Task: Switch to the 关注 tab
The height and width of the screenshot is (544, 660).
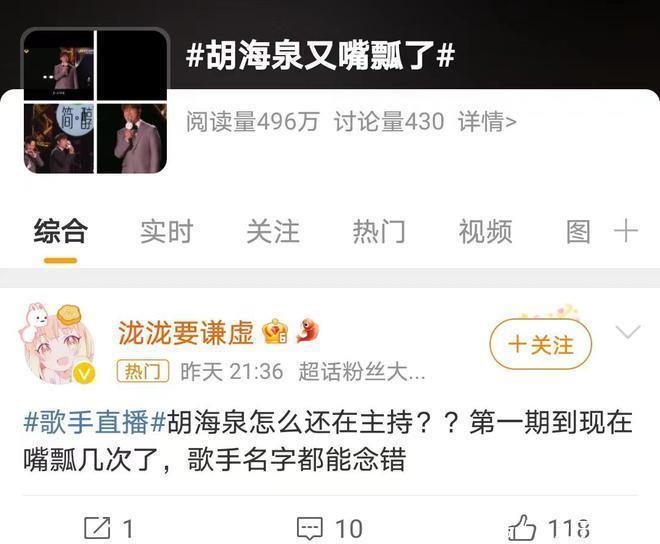Action: point(273,232)
